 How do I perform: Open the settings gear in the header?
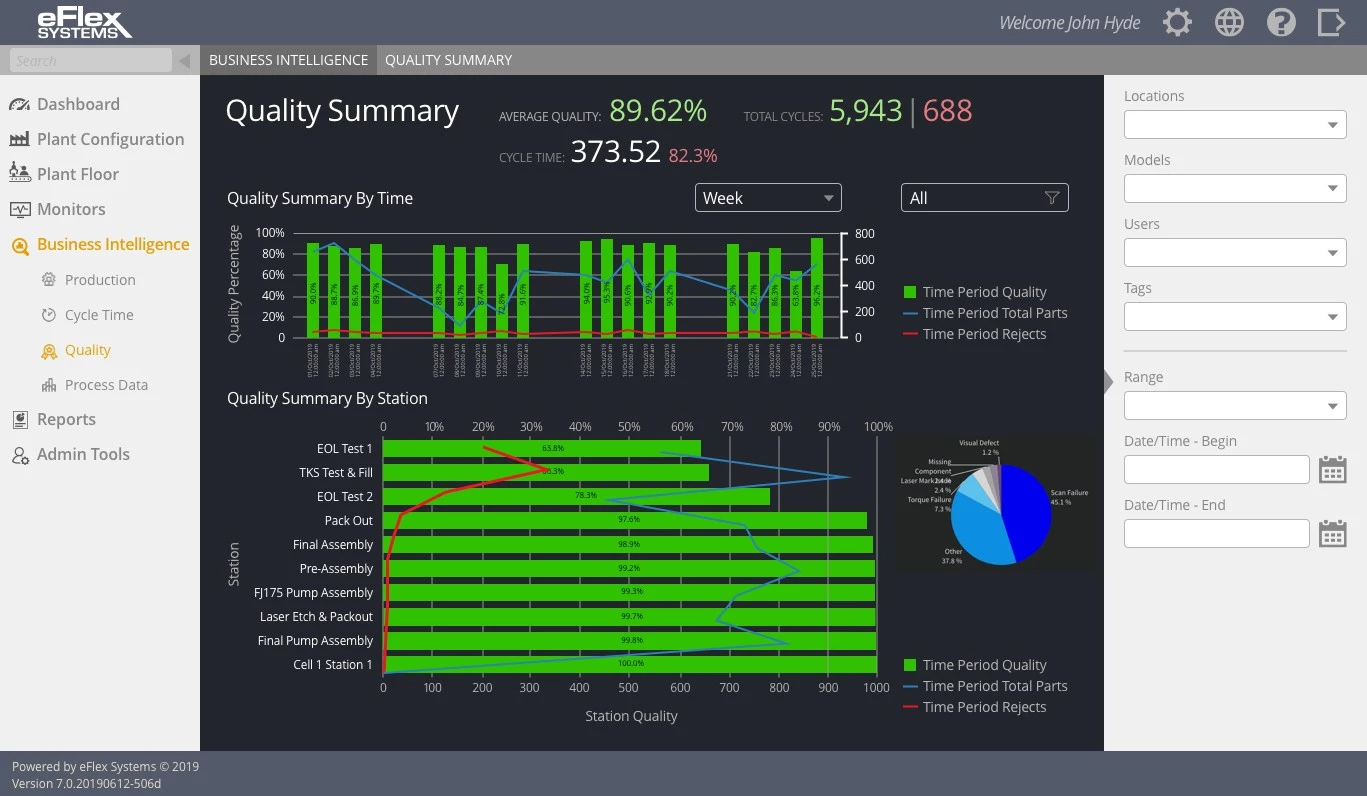[1177, 21]
